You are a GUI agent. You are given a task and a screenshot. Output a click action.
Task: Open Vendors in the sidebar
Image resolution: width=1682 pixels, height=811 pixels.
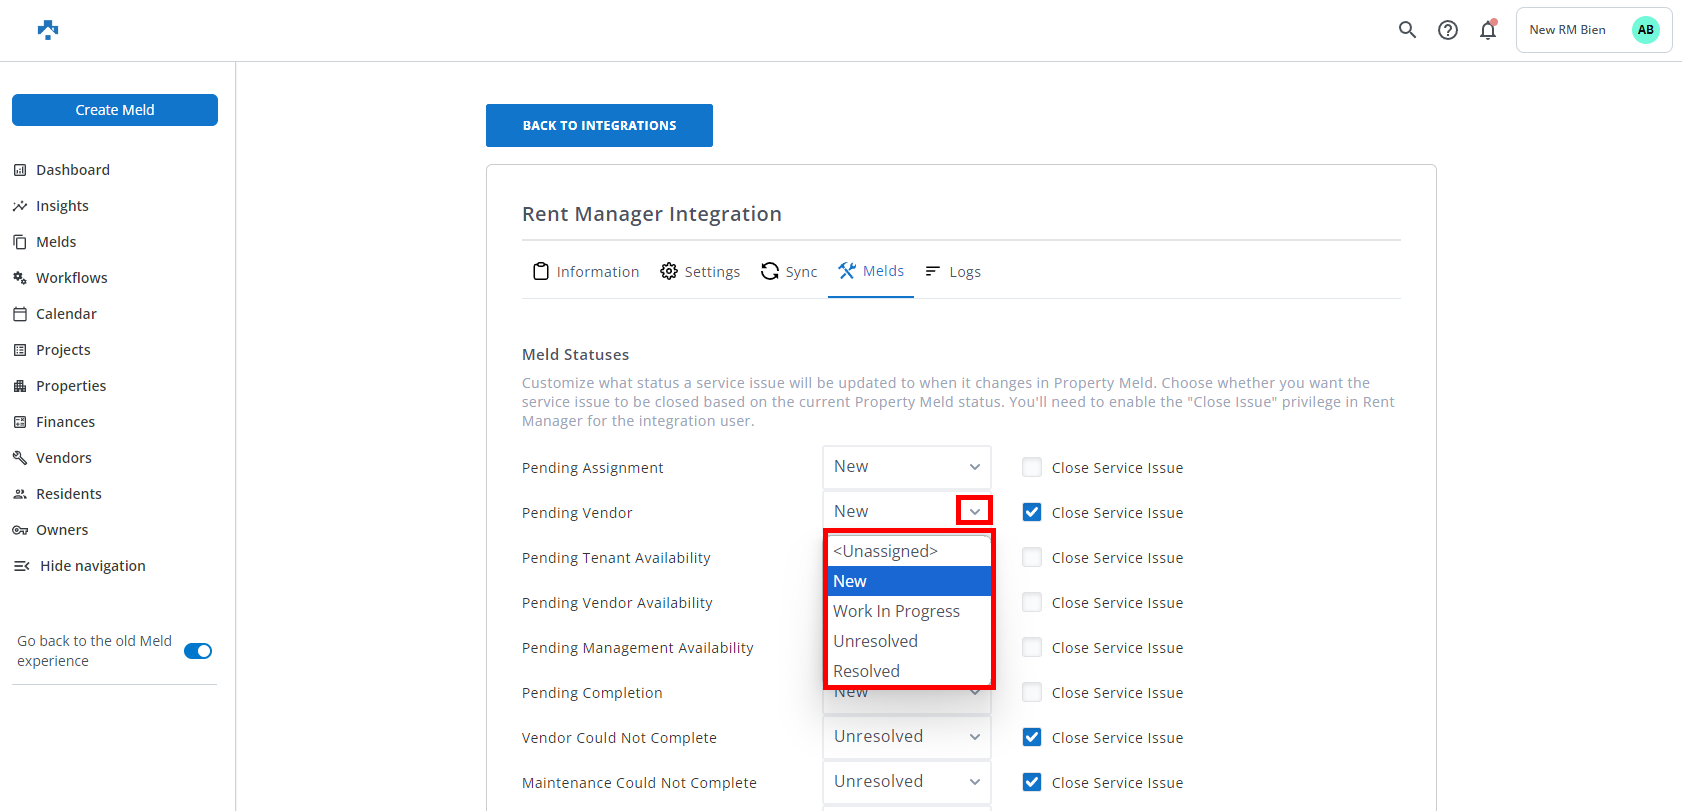(x=63, y=458)
